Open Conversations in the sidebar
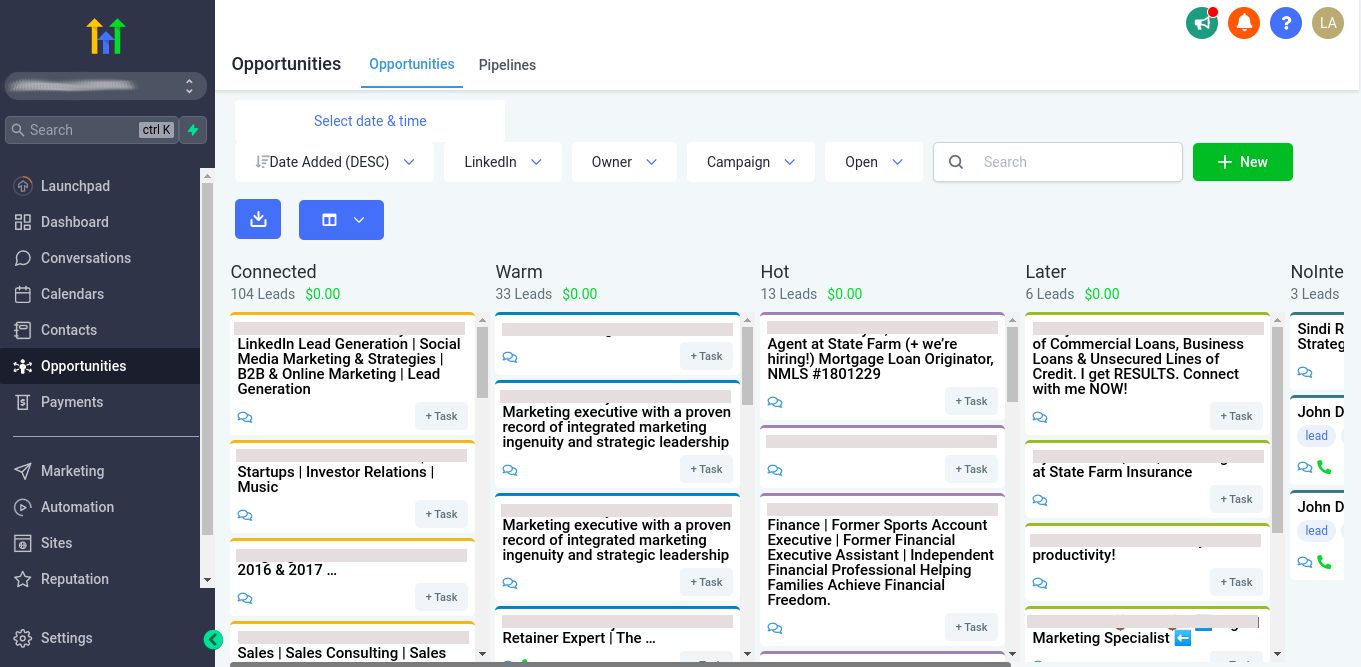 (x=86, y=258)
